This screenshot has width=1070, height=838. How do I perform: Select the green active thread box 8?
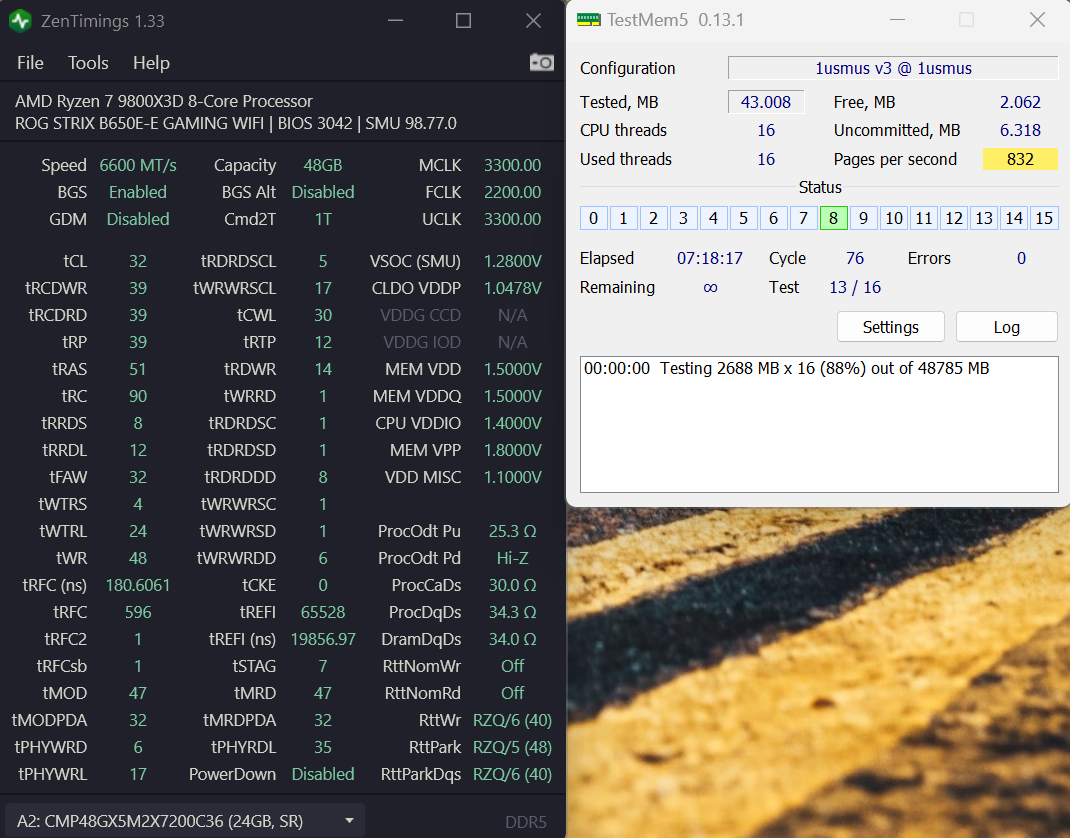coord(833,218)
